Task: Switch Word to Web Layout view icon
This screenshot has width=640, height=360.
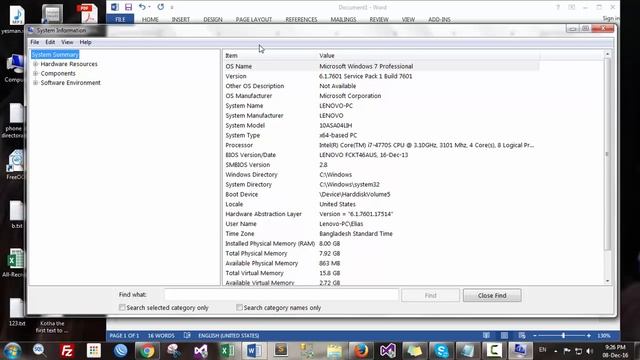Action: click(x=522, y=336)
